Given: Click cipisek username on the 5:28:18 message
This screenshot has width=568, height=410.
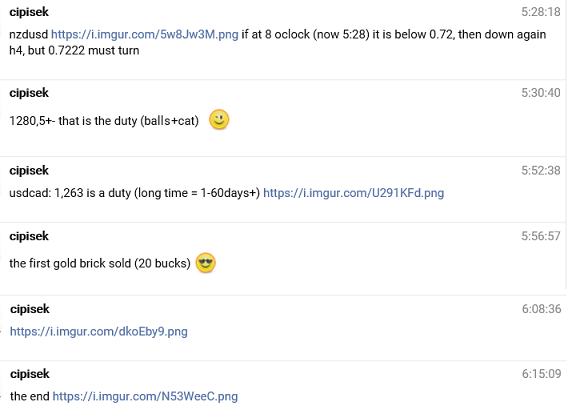Looking at the screenshot, I should pos(29,12).
